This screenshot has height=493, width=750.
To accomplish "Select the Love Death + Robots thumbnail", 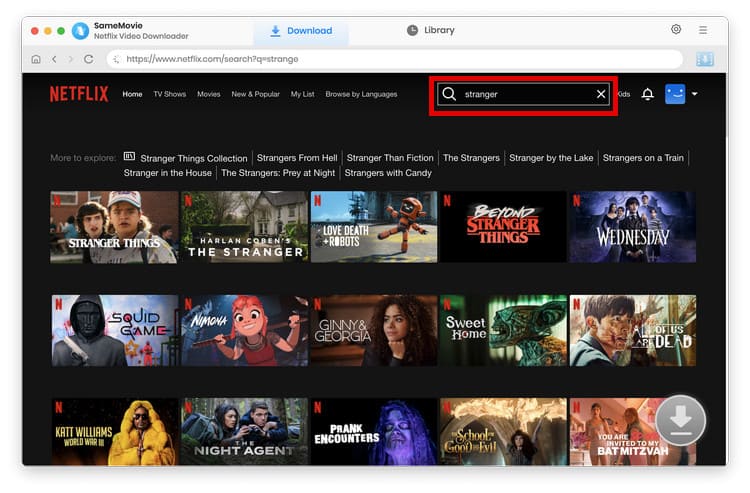I will [x=374, y=227].
